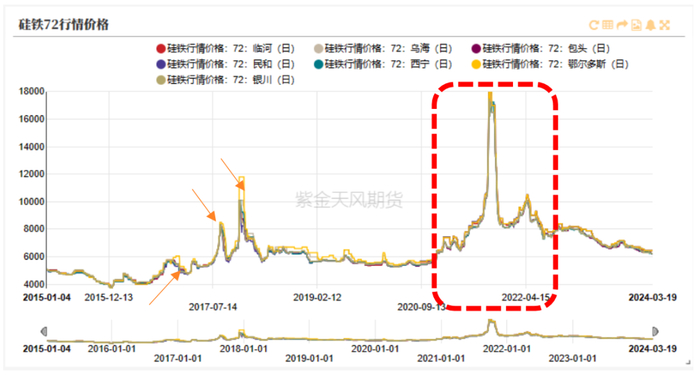This screenshot has height=375, width=700.
Task: Toggle the 西宁 (日) series legend
Action: [383, 64]
